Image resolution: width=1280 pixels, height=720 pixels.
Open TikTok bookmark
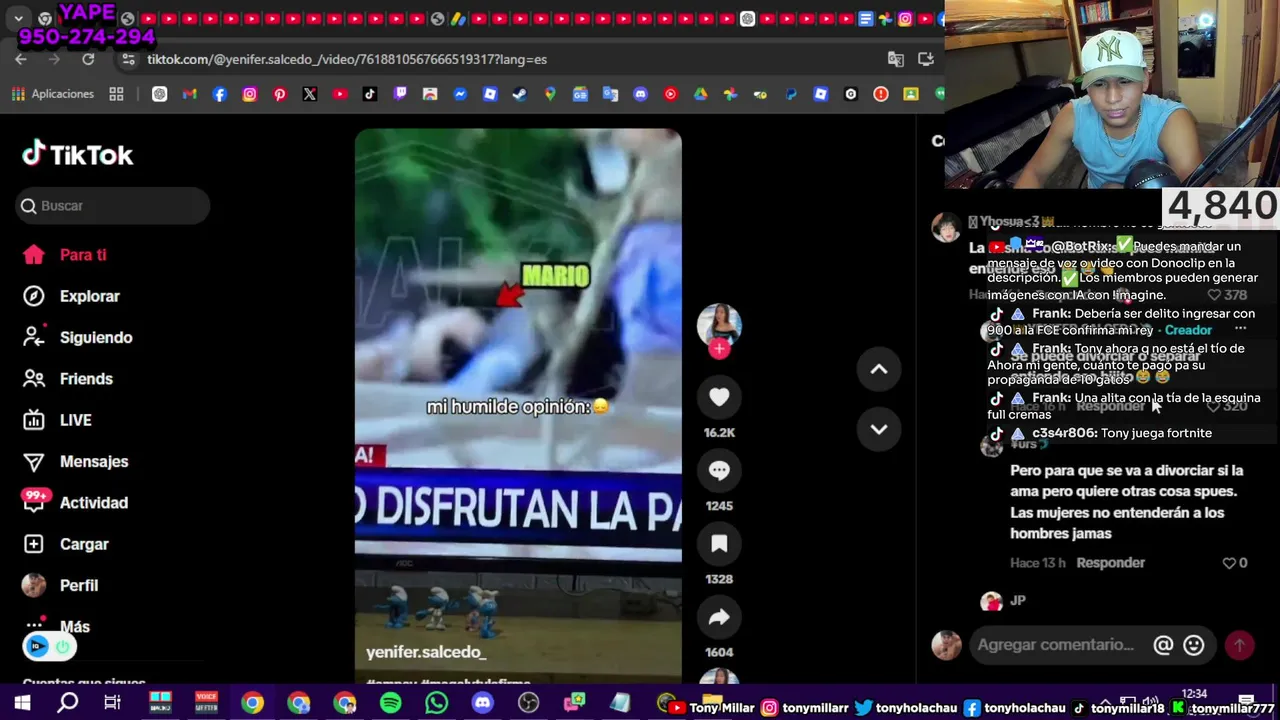370,94
